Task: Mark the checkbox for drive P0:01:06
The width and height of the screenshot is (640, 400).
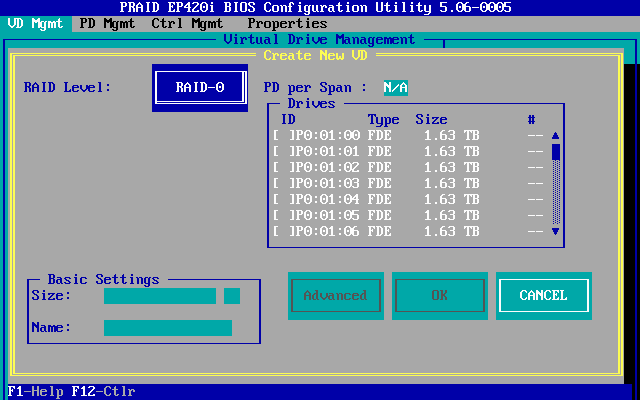Action: (282, 231)
